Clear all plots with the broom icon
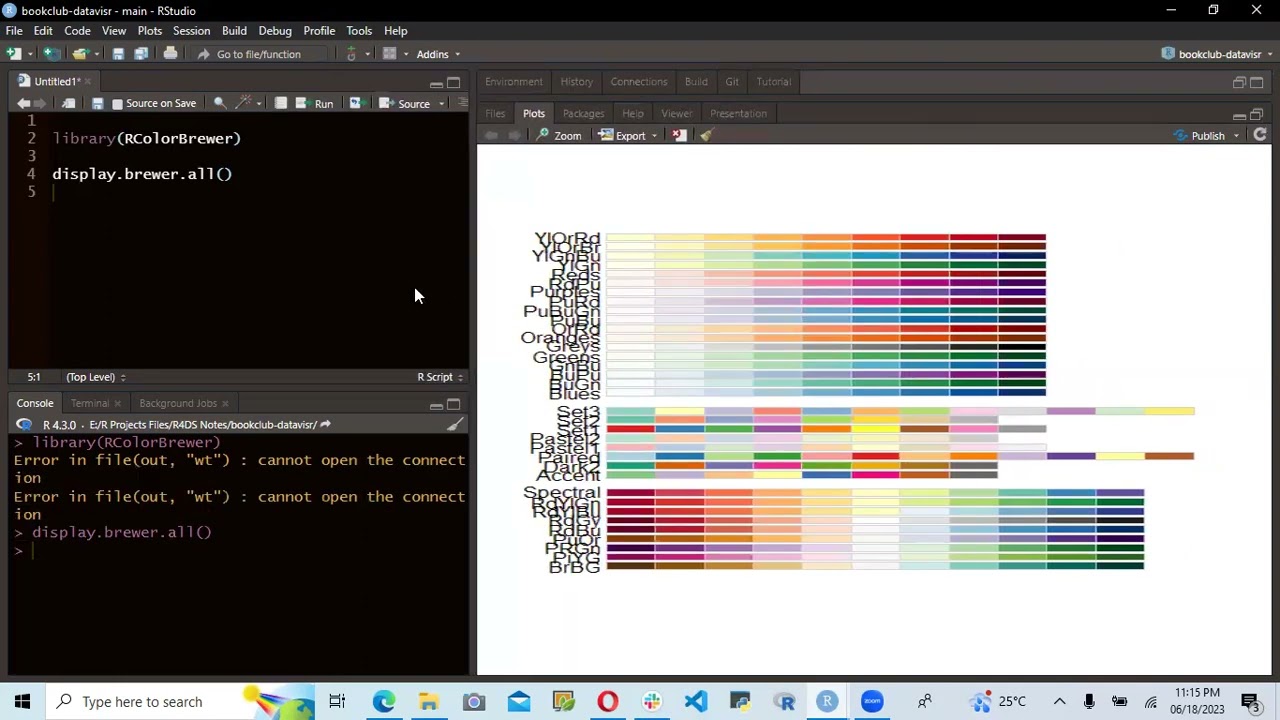 [706, 136]
